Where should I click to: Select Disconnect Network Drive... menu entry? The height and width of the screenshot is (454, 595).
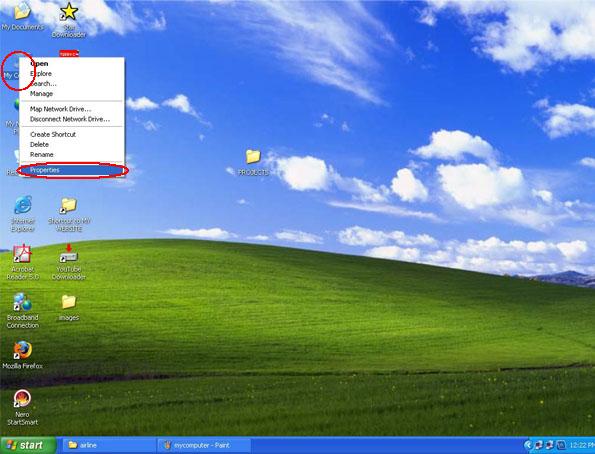[72, 119]
